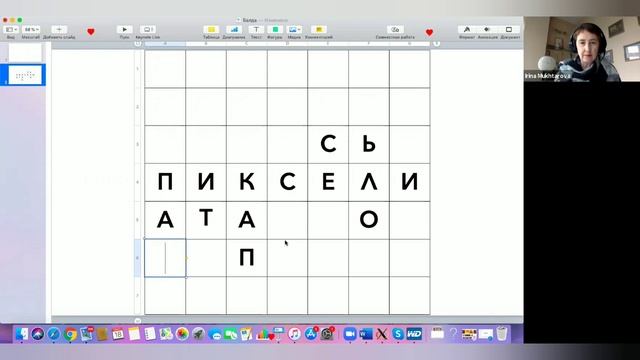The height and width of the screenshot is (360, 640).
Task: Open Microsoft Word from the Dock
Action: [x=365, y=334]
